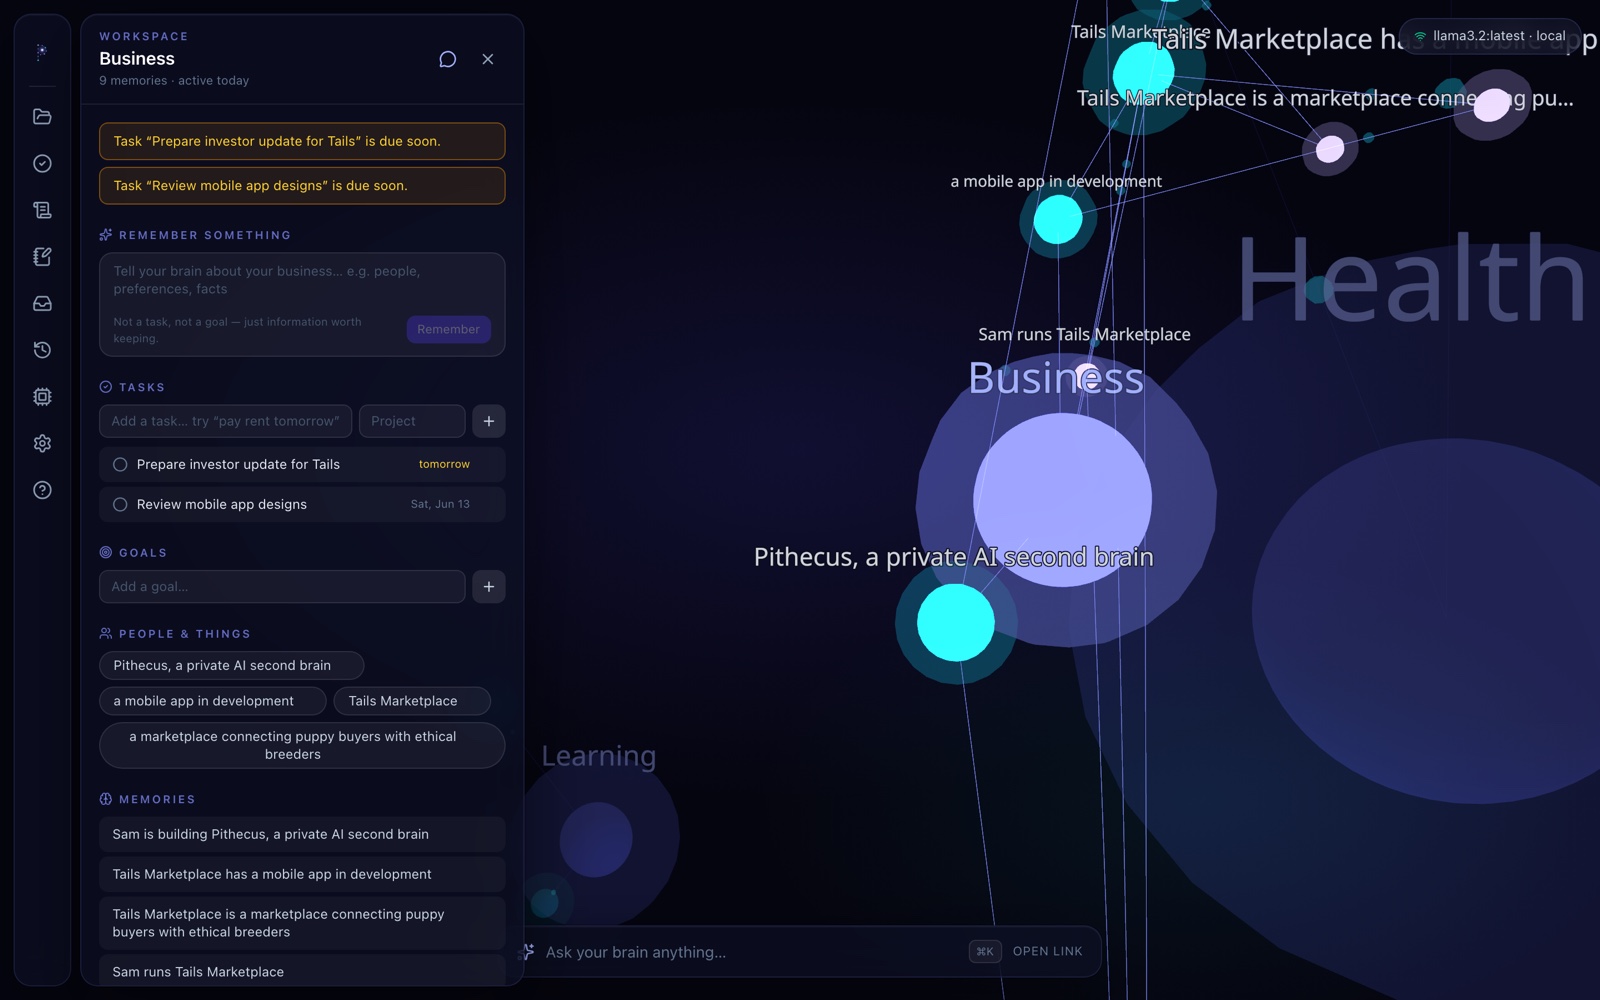
Task: Open the help question mark icon
Action: (42, 490)
